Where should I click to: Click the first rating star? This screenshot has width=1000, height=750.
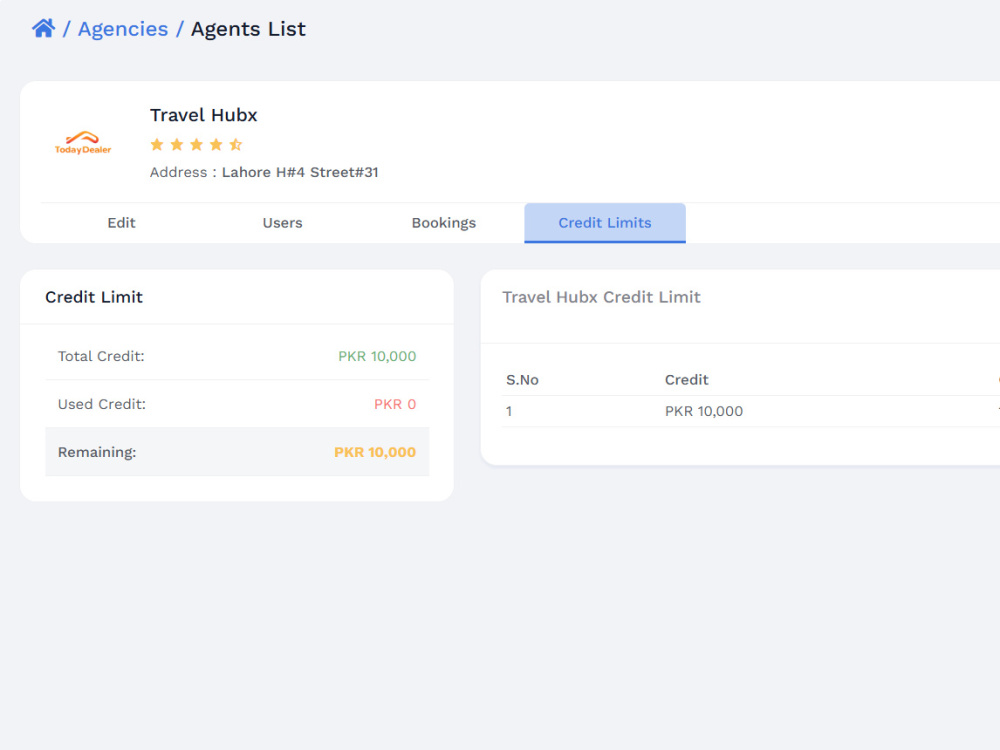[157, 145]
